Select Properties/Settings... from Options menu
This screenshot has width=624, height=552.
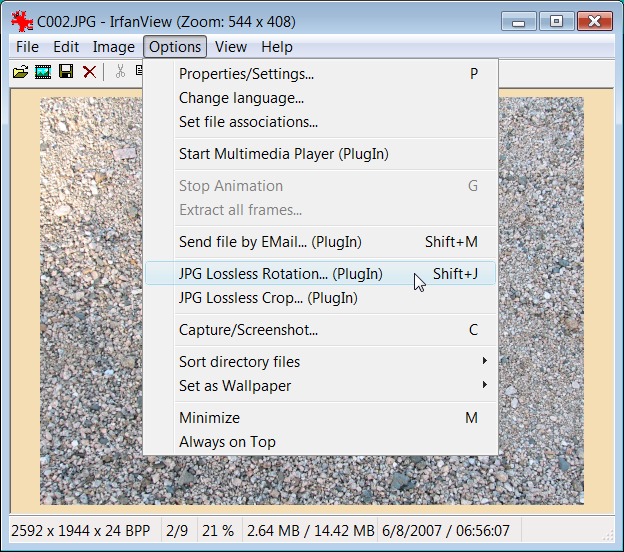[246, 74]
